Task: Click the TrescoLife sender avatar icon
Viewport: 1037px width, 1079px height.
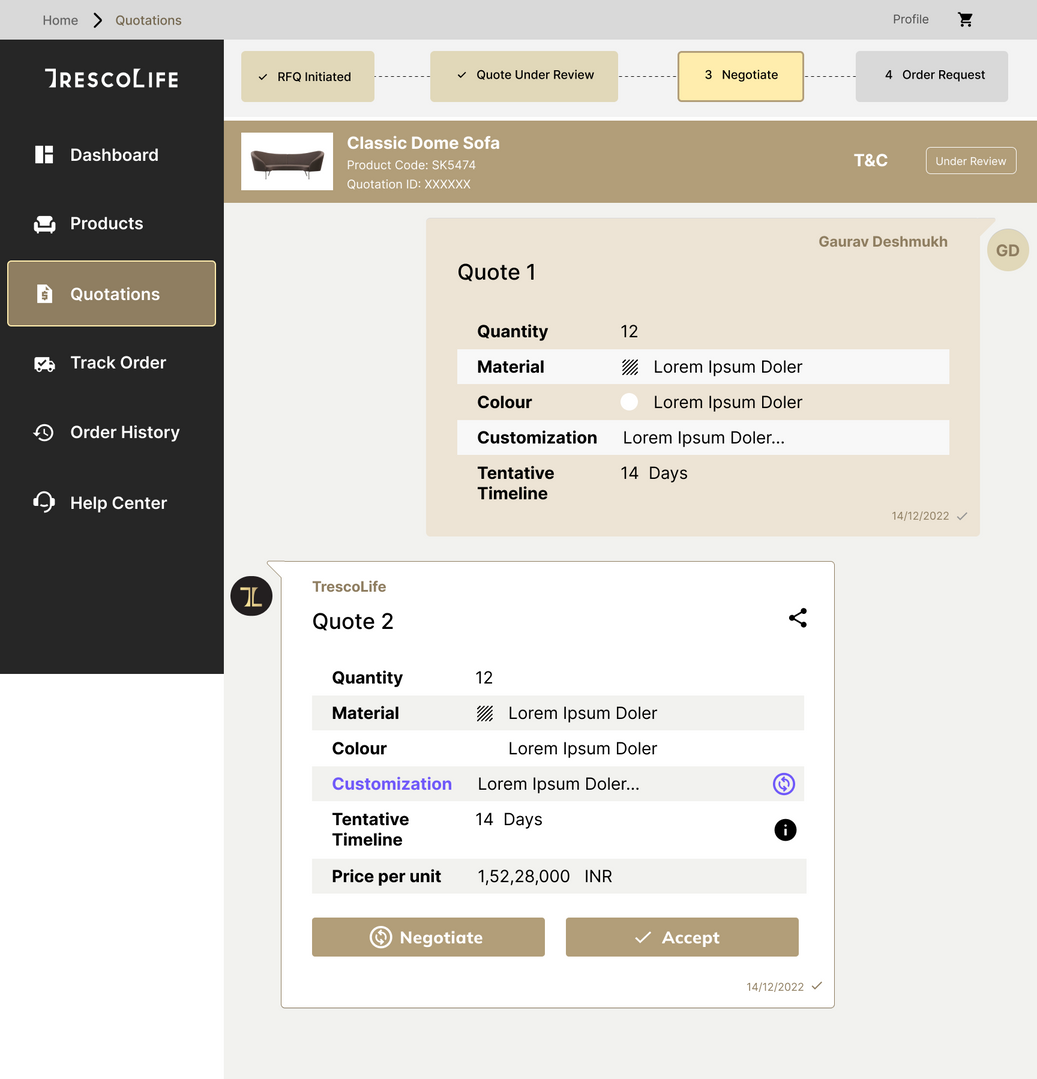Action: [251, 596]
